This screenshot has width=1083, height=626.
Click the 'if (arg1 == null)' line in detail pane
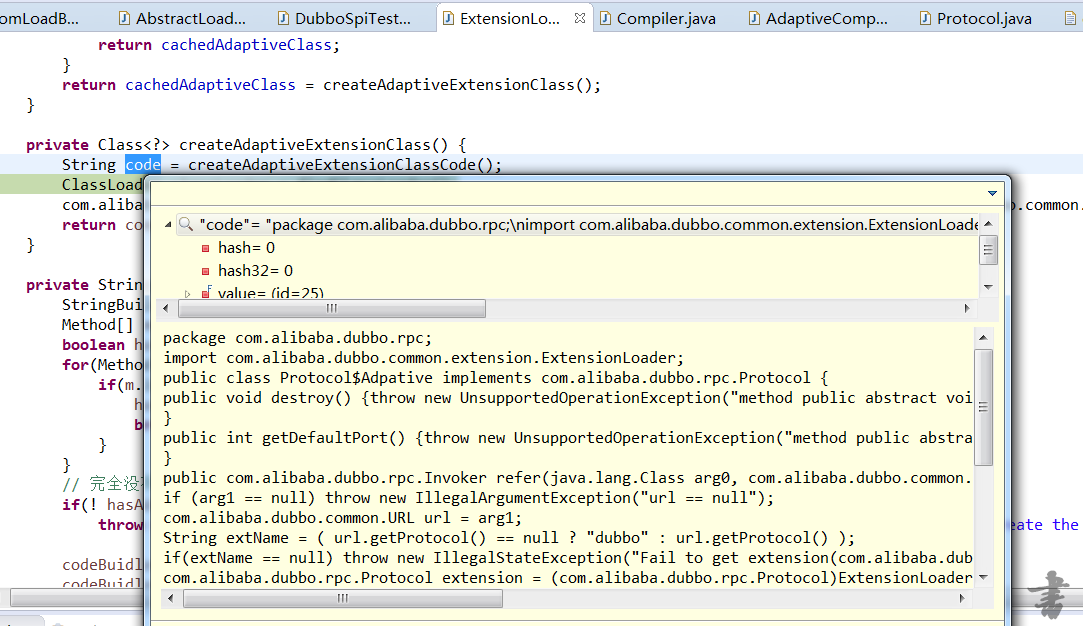tap(468, 498)
